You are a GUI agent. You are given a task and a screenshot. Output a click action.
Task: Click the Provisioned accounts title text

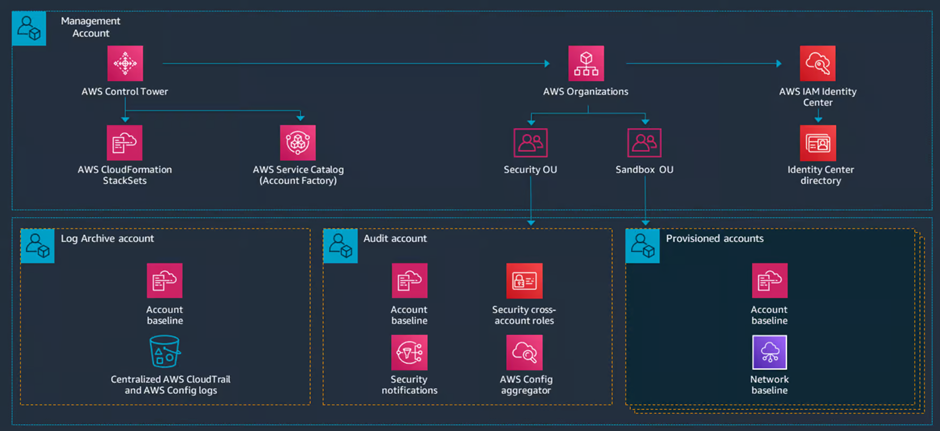coord(714,239)
